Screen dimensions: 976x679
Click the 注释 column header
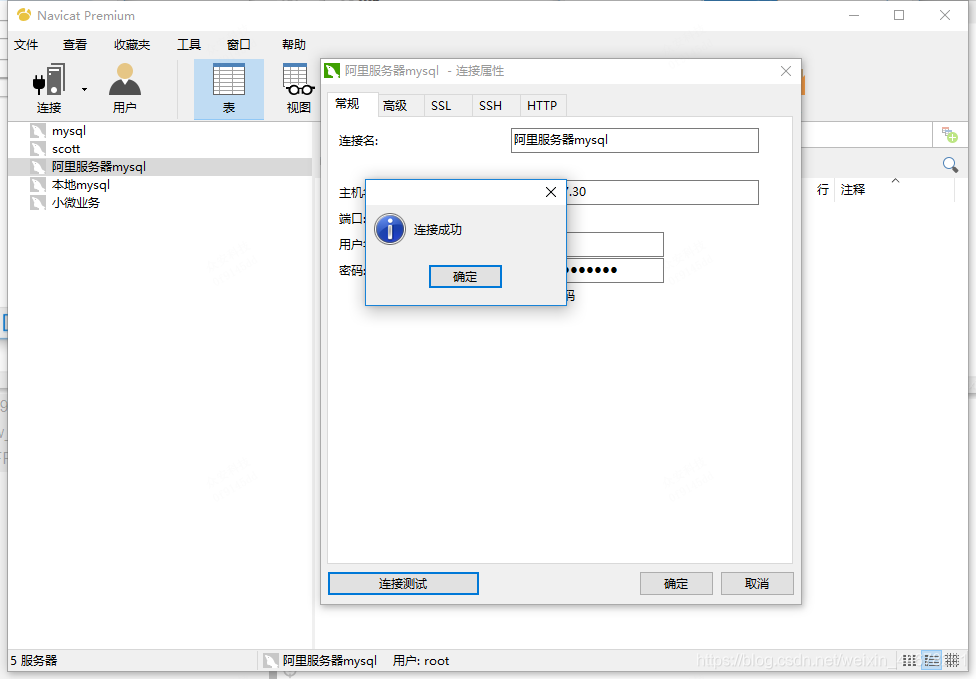[x=853, y=190]
